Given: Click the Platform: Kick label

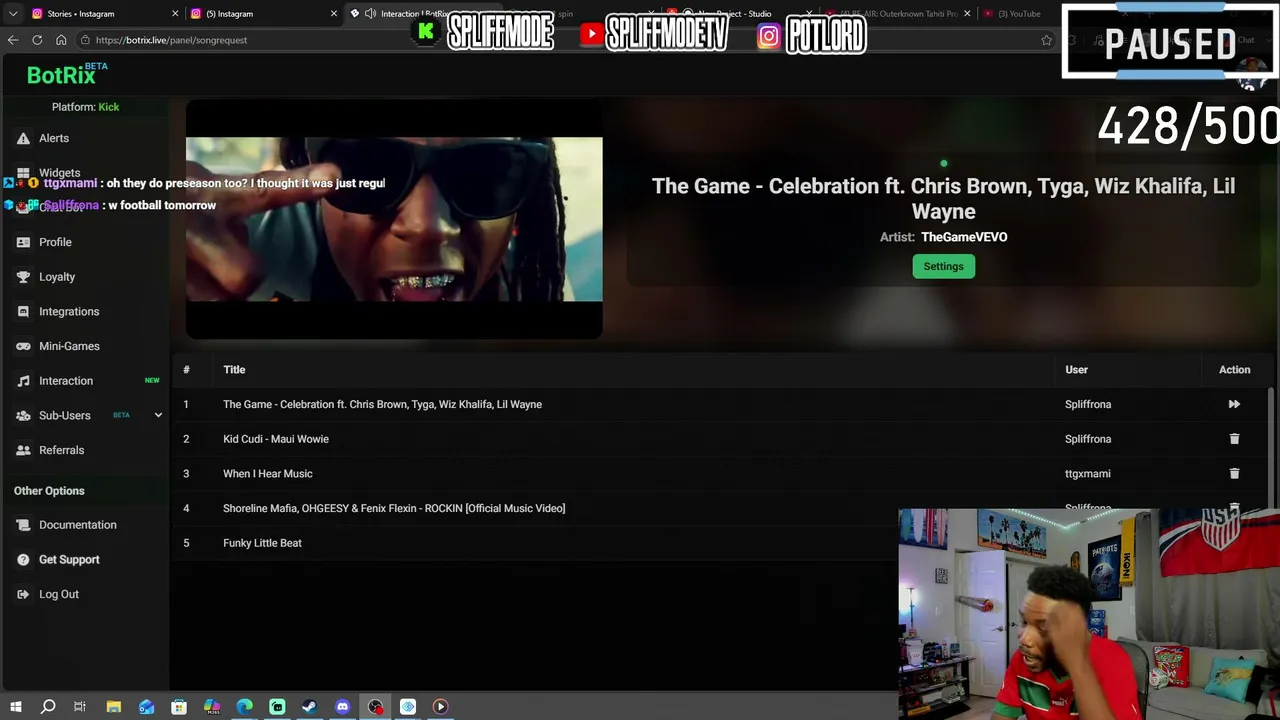Looking at the screenshot, I should pyautogui.click(x=85, y=107).
